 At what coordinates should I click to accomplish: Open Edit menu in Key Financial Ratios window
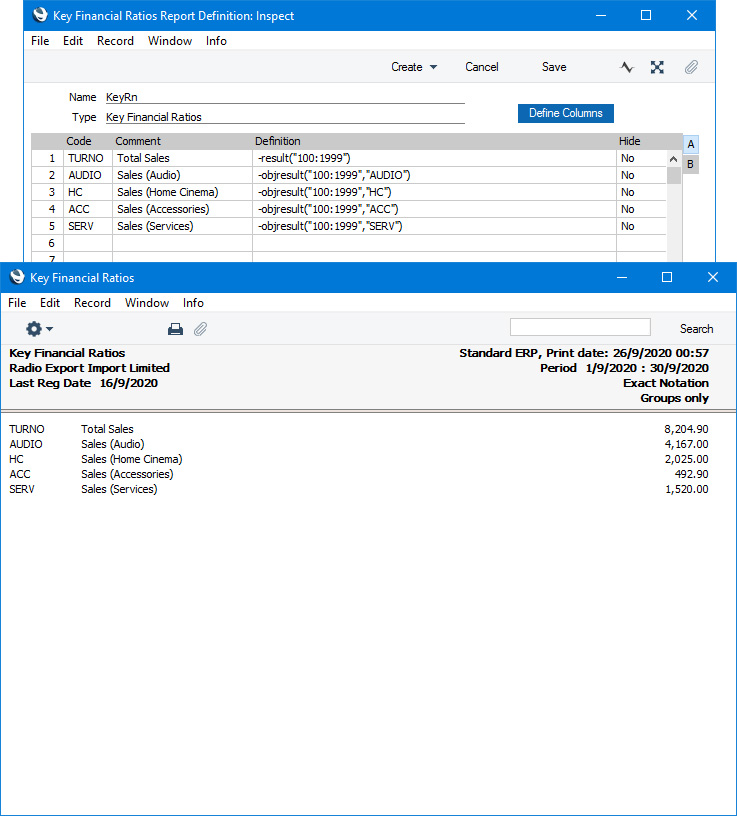(50, 303)
